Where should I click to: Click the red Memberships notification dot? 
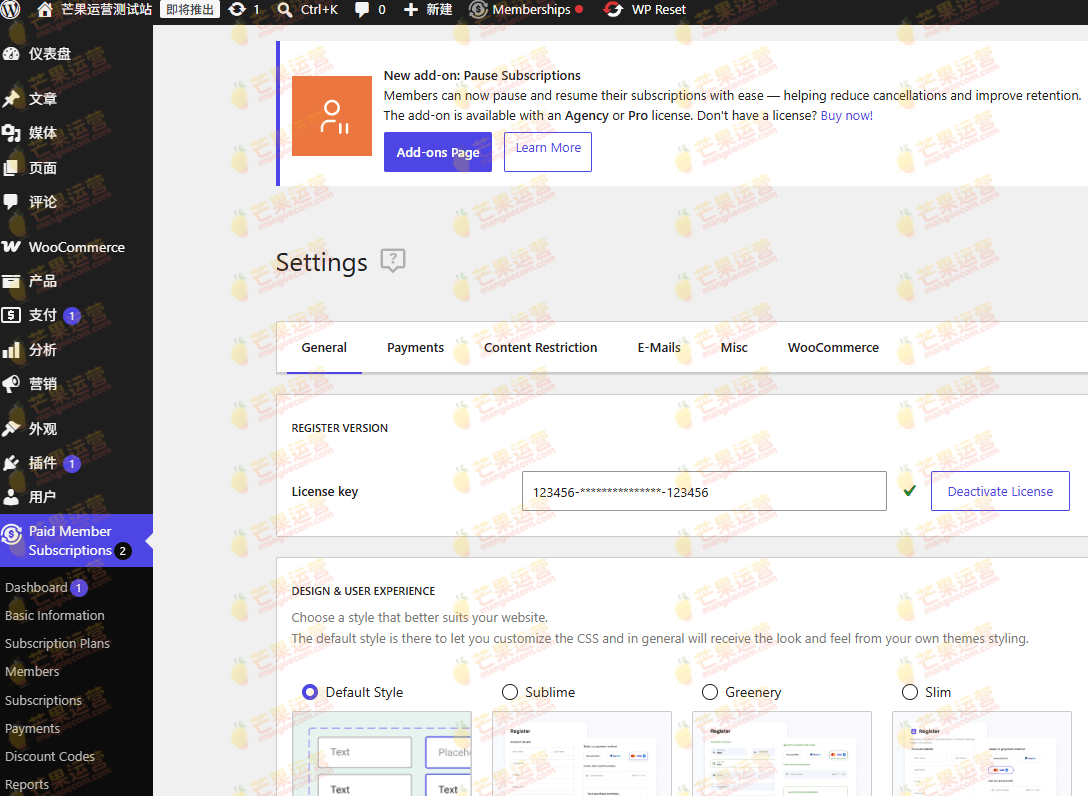tap(579, 10)
